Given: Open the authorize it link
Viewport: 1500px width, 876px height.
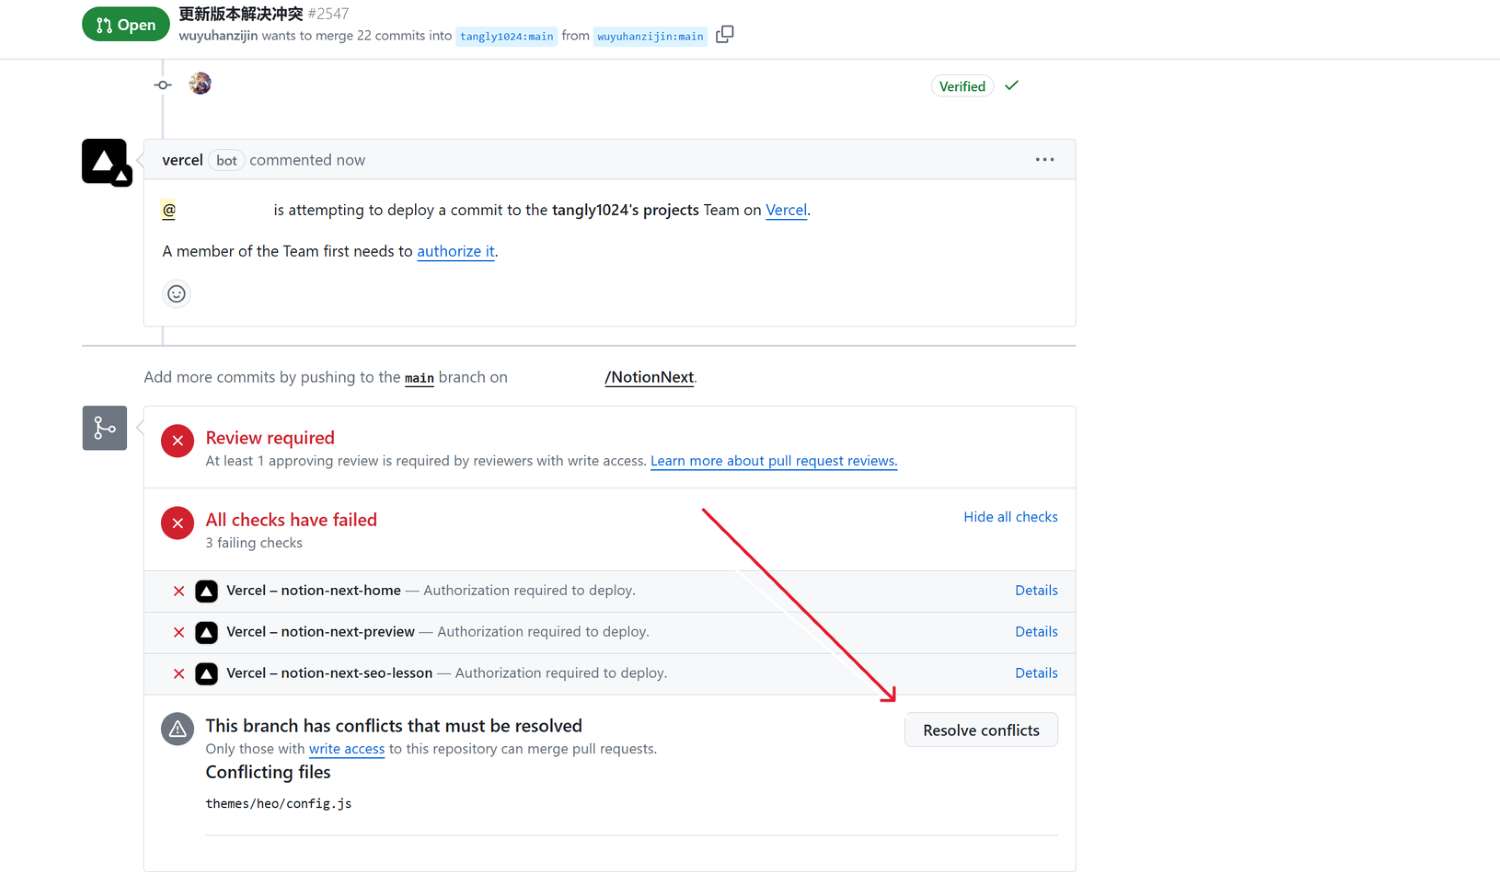Looking at the screenshot, I should pyautogui.click(x=456, y=252).
